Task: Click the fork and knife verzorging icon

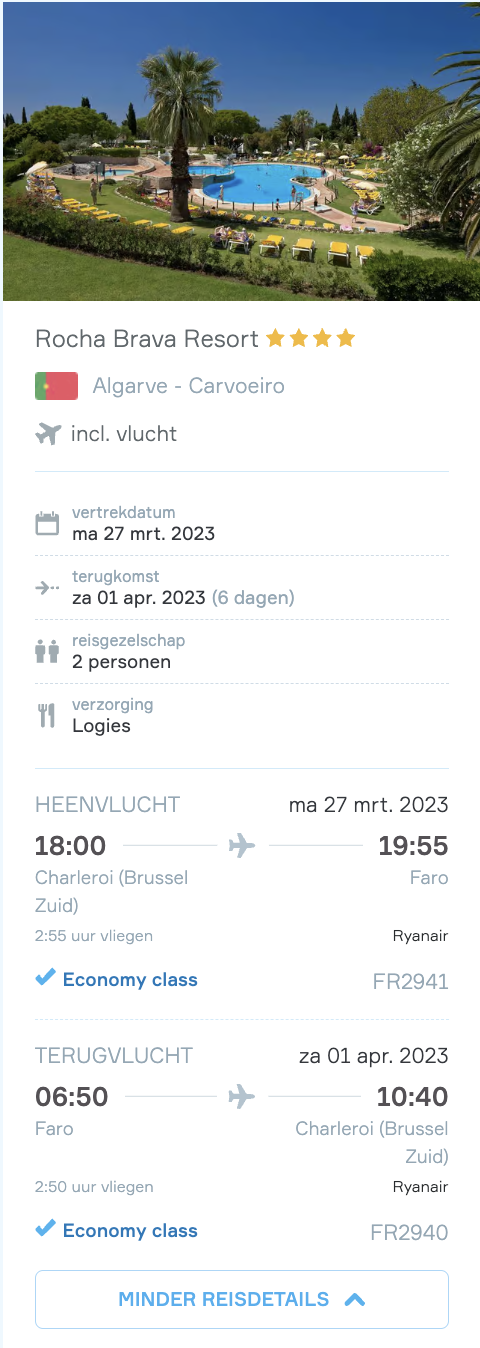Action: (x=47, y=716)
